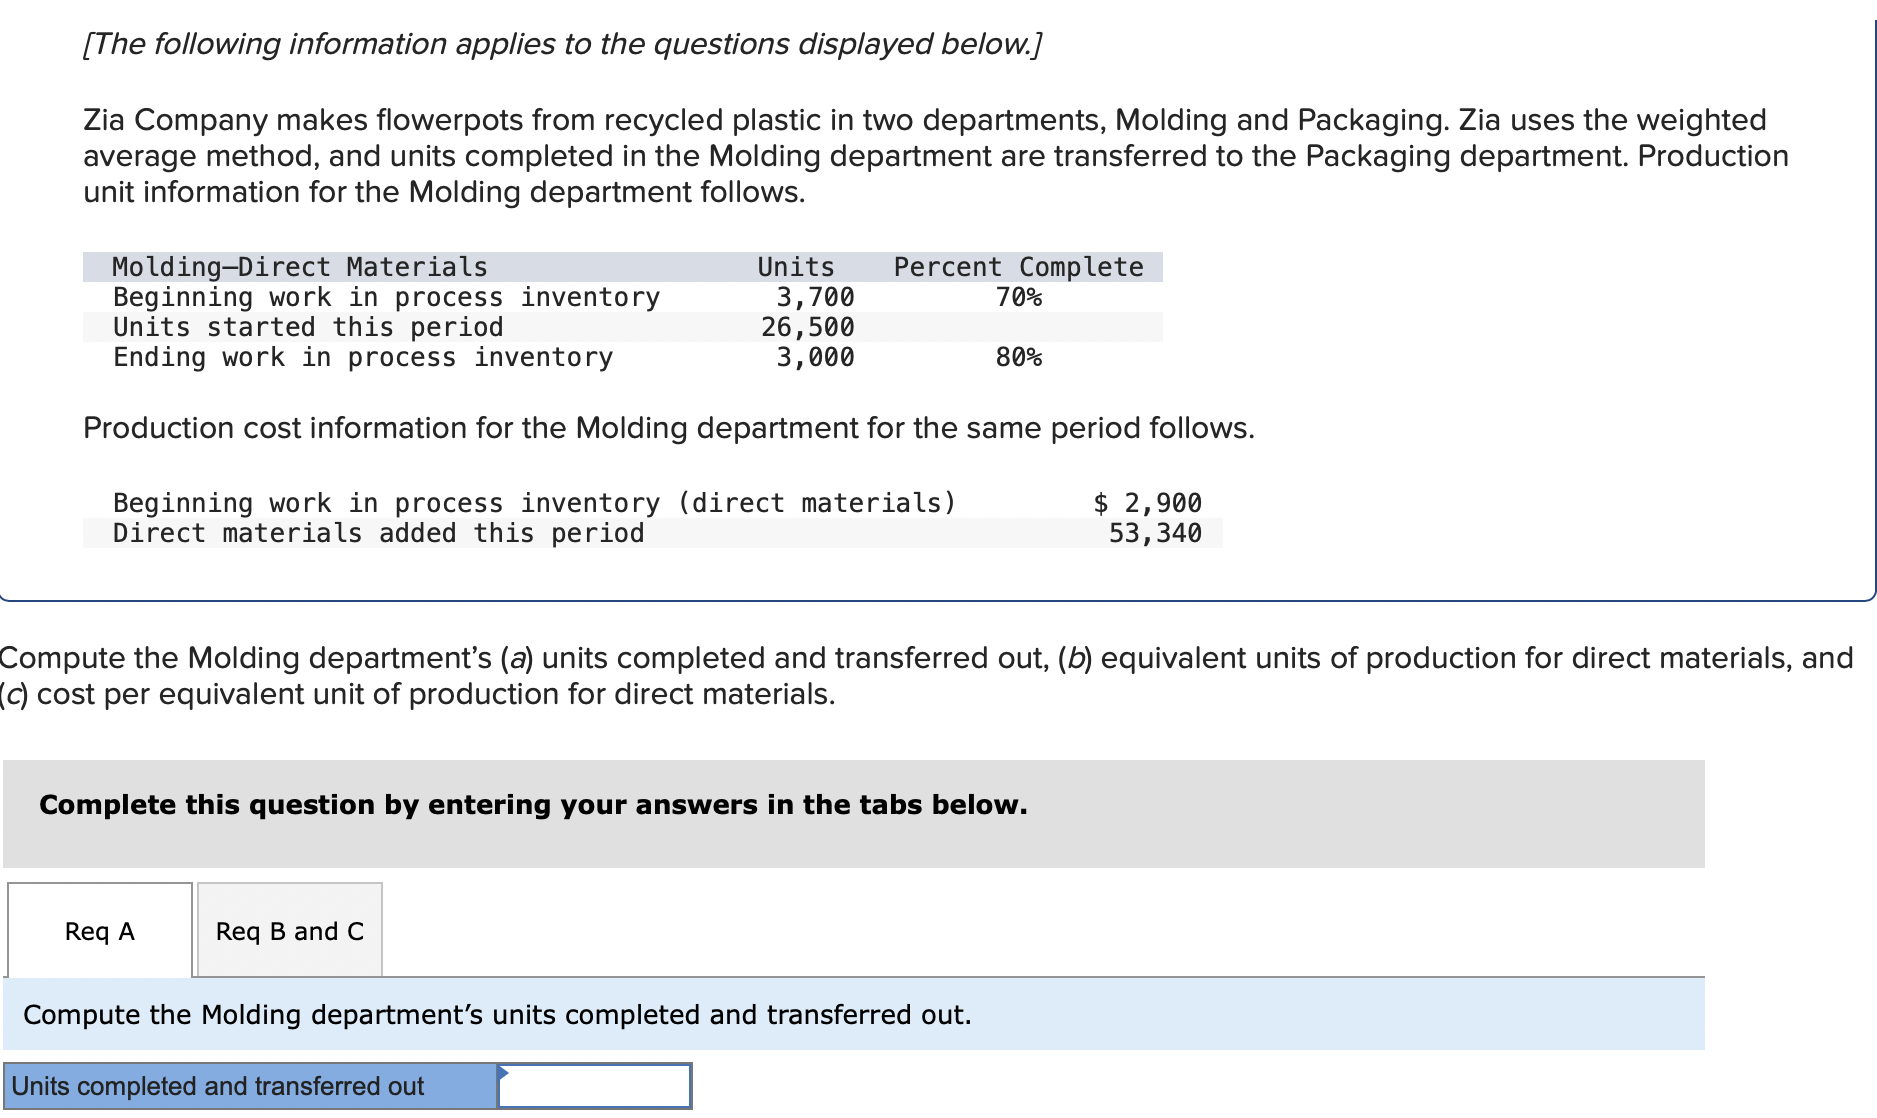Viewport: 1877px width, 1118px height.
Task: Click 'Beginning work in process inventory (direct materials)' label
Action: [x=534, y=502]
